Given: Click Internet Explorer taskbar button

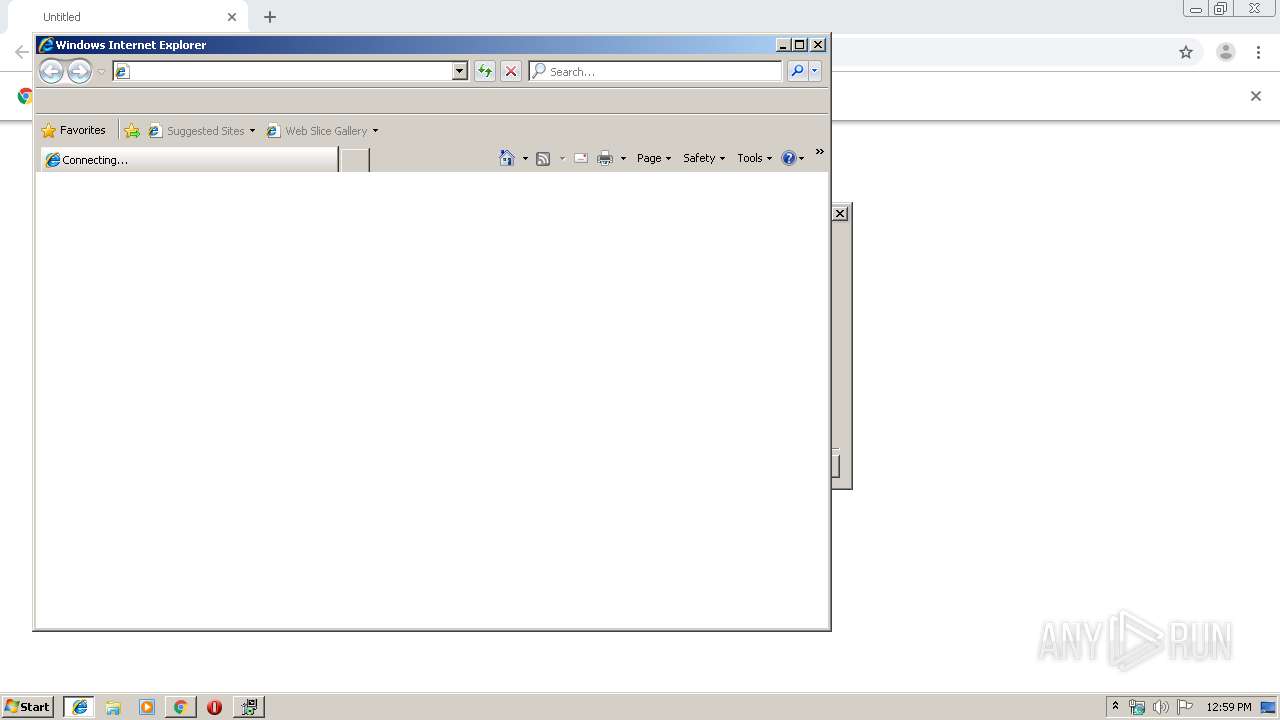Looking at the screenshot, I should click(x=80, y=707).
